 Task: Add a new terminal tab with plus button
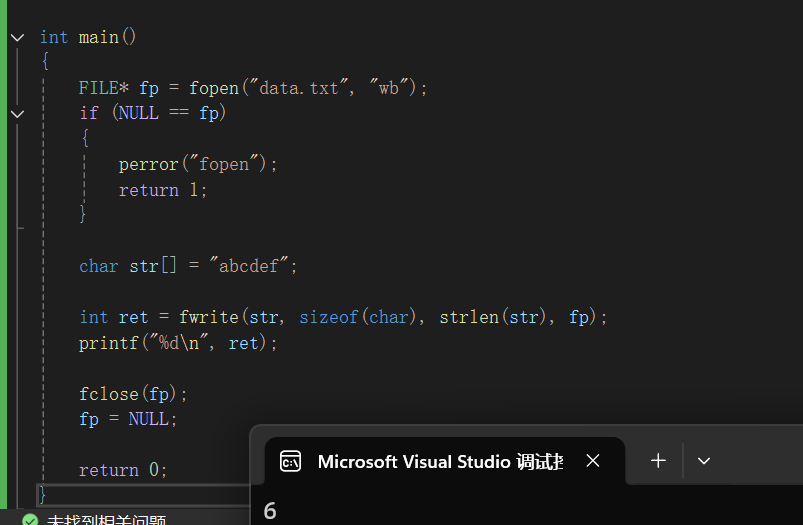click(x=658, y=461)
